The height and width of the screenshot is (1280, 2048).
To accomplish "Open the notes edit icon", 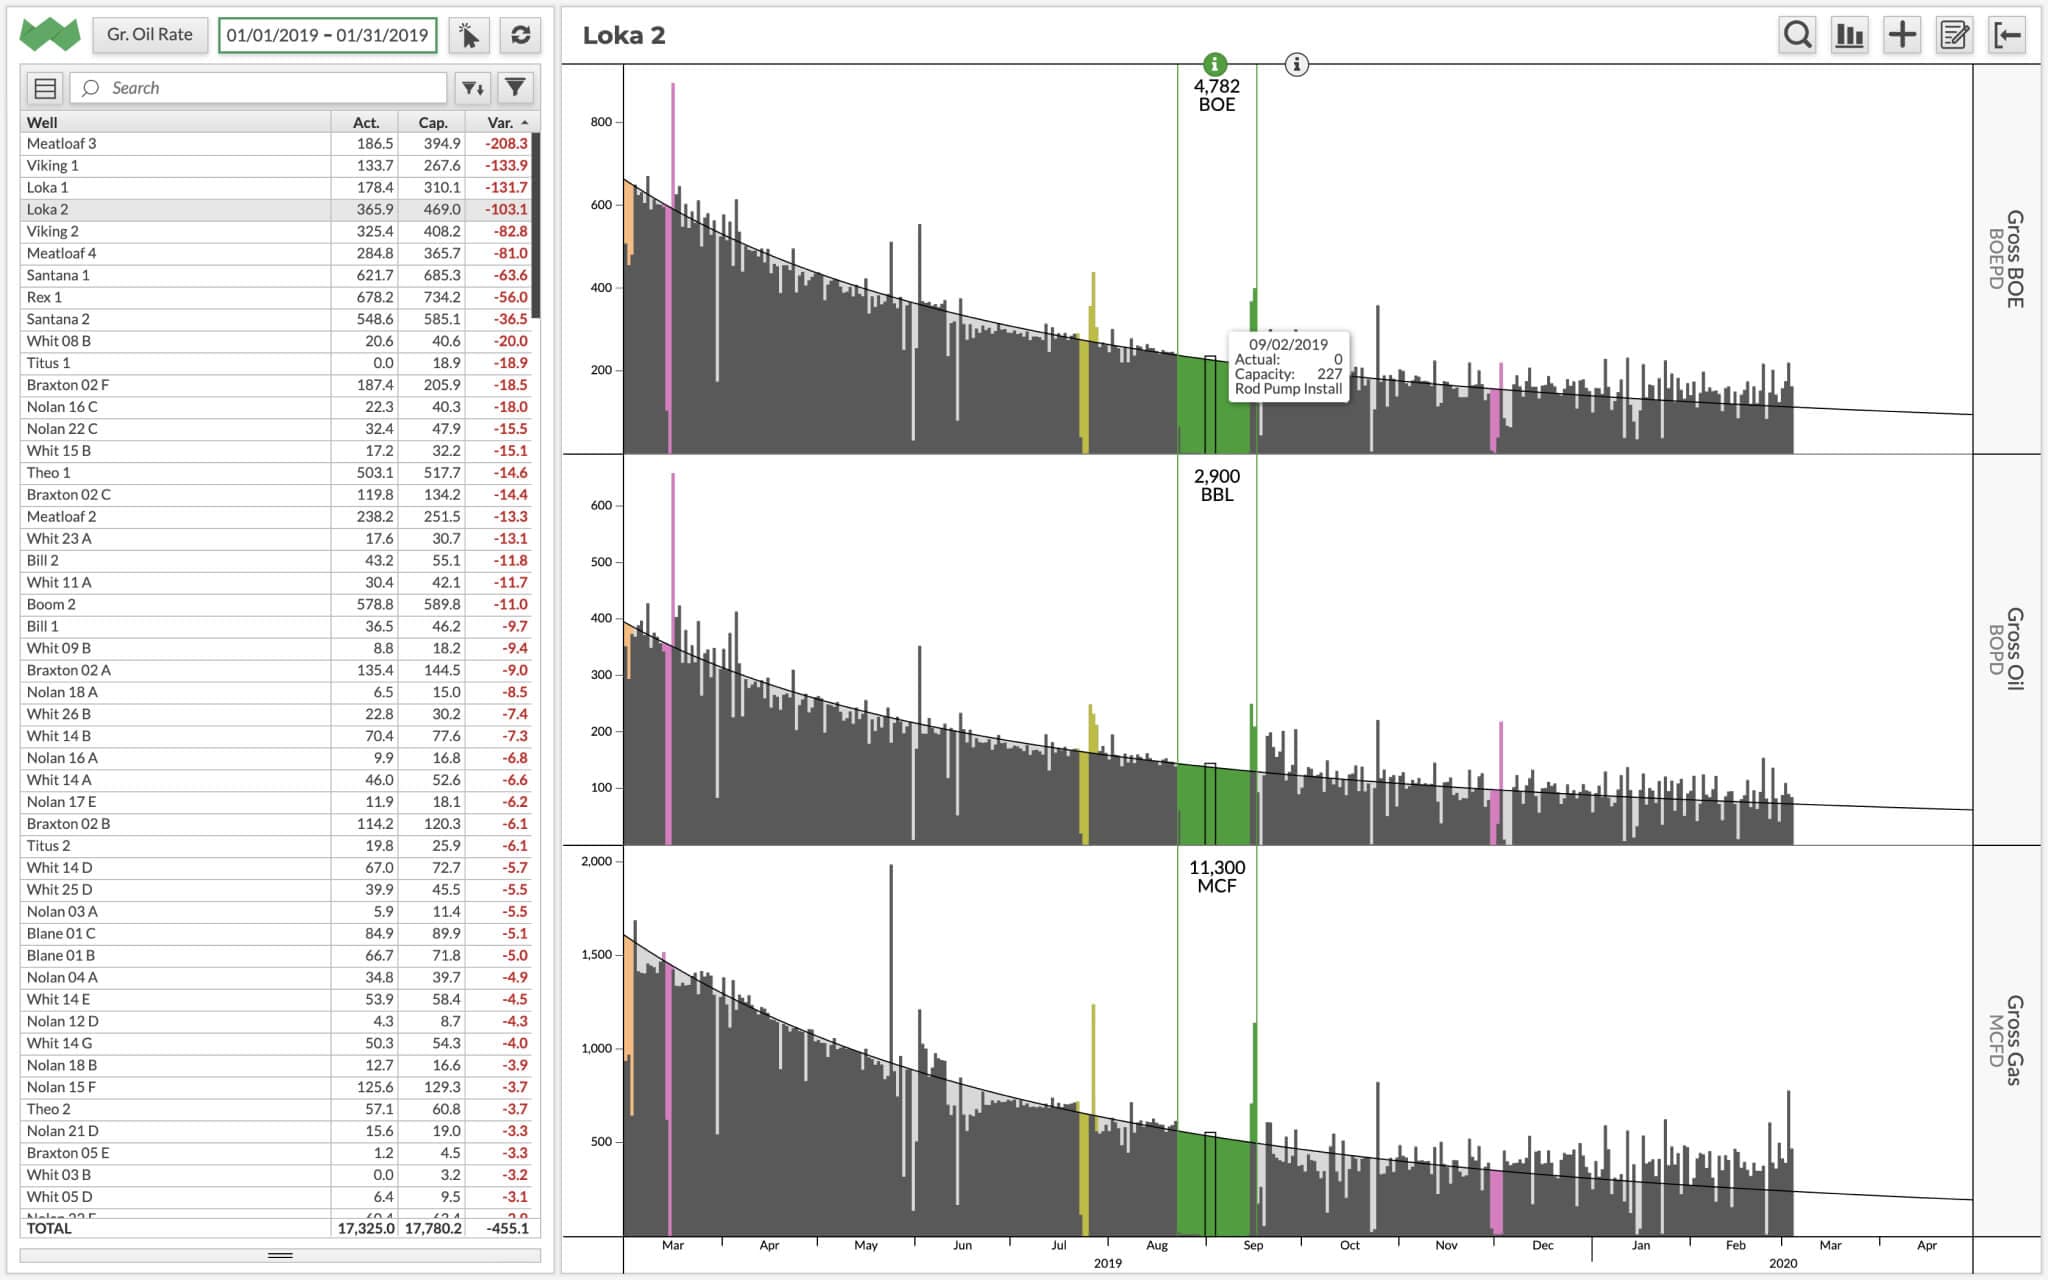I will (1954, 35).
